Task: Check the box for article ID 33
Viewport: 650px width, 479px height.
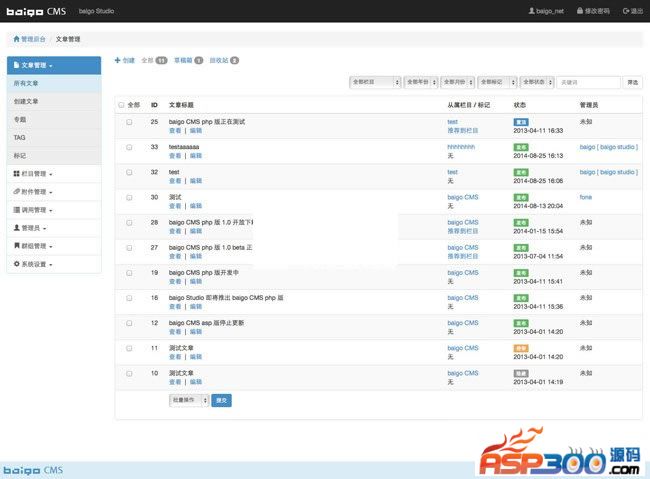Action: click(x=129, y=147)
